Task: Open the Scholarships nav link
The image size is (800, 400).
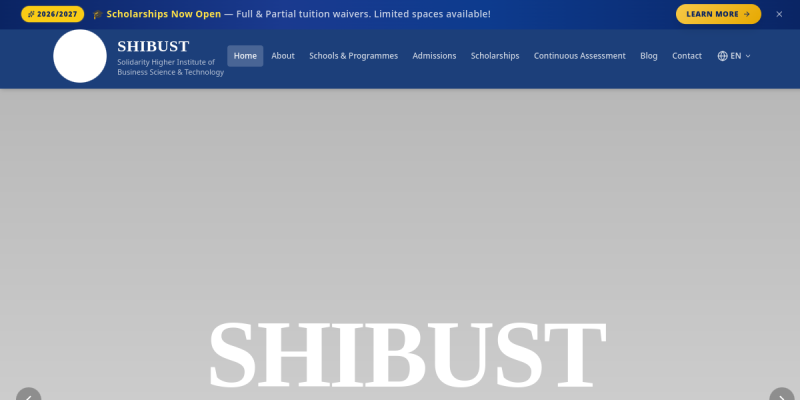Action: 495,56
